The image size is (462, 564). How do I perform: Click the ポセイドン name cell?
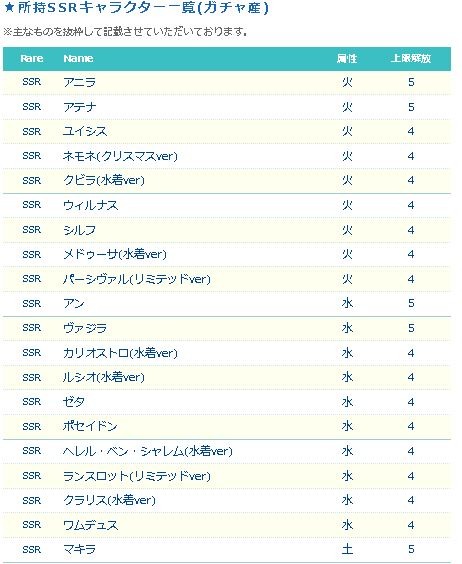click(x=90, y=427)
